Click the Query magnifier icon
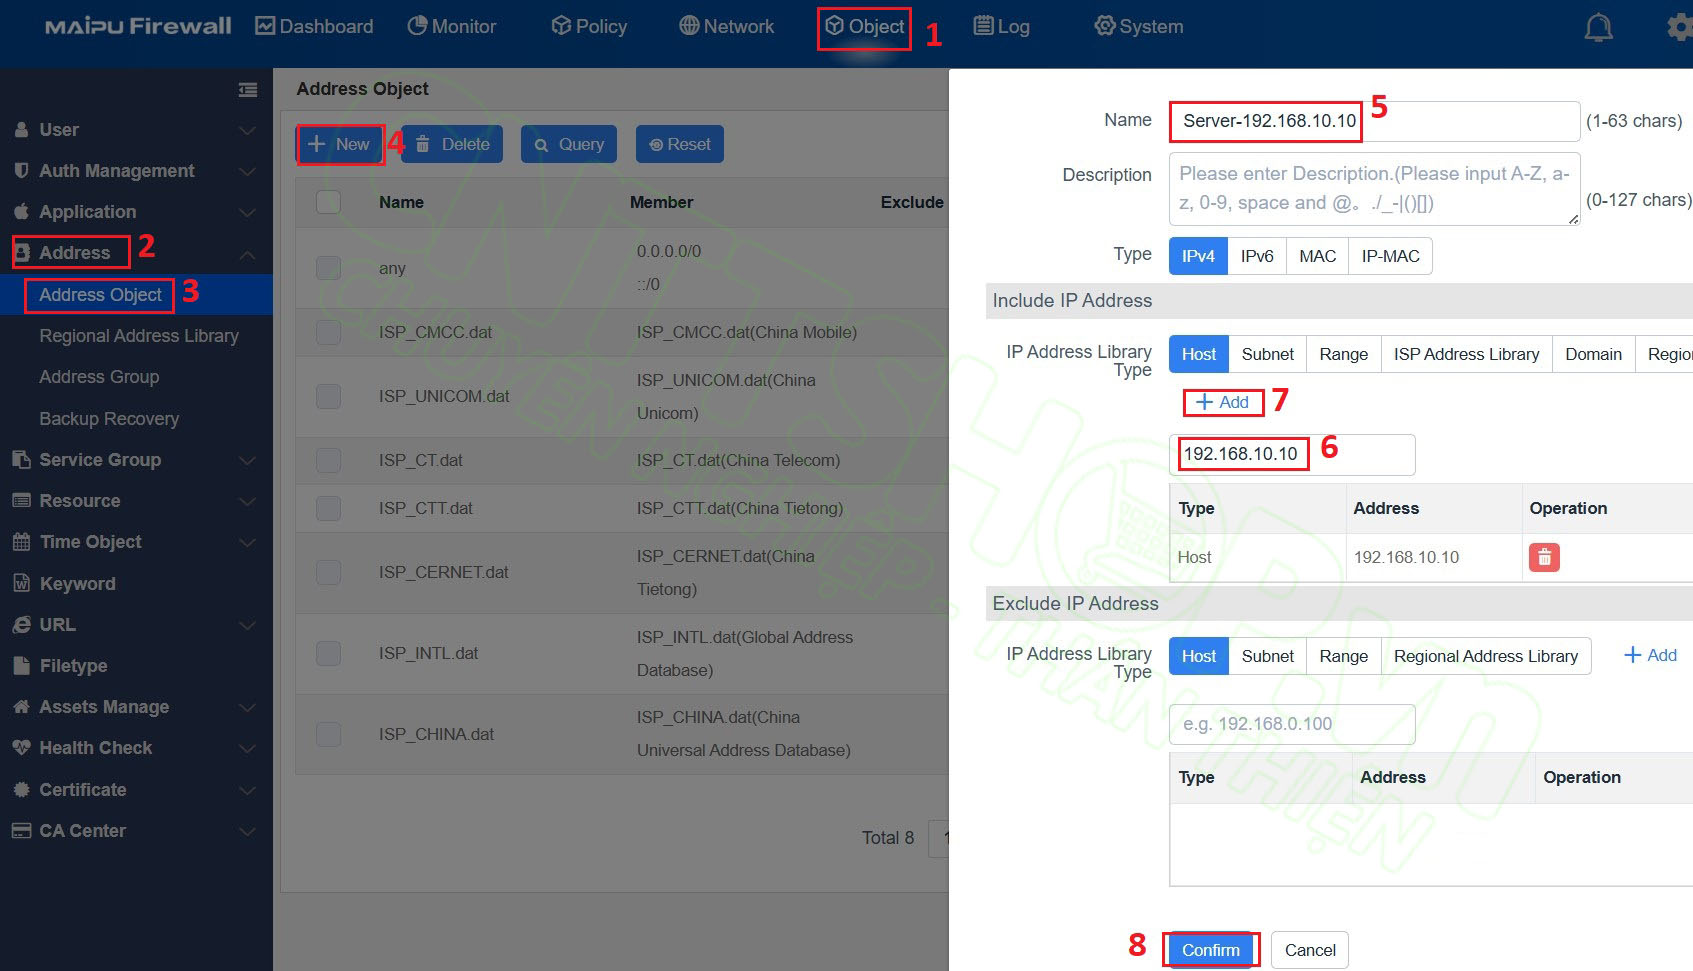Viewport: 1693px width, 971px height. coord(541,143)
